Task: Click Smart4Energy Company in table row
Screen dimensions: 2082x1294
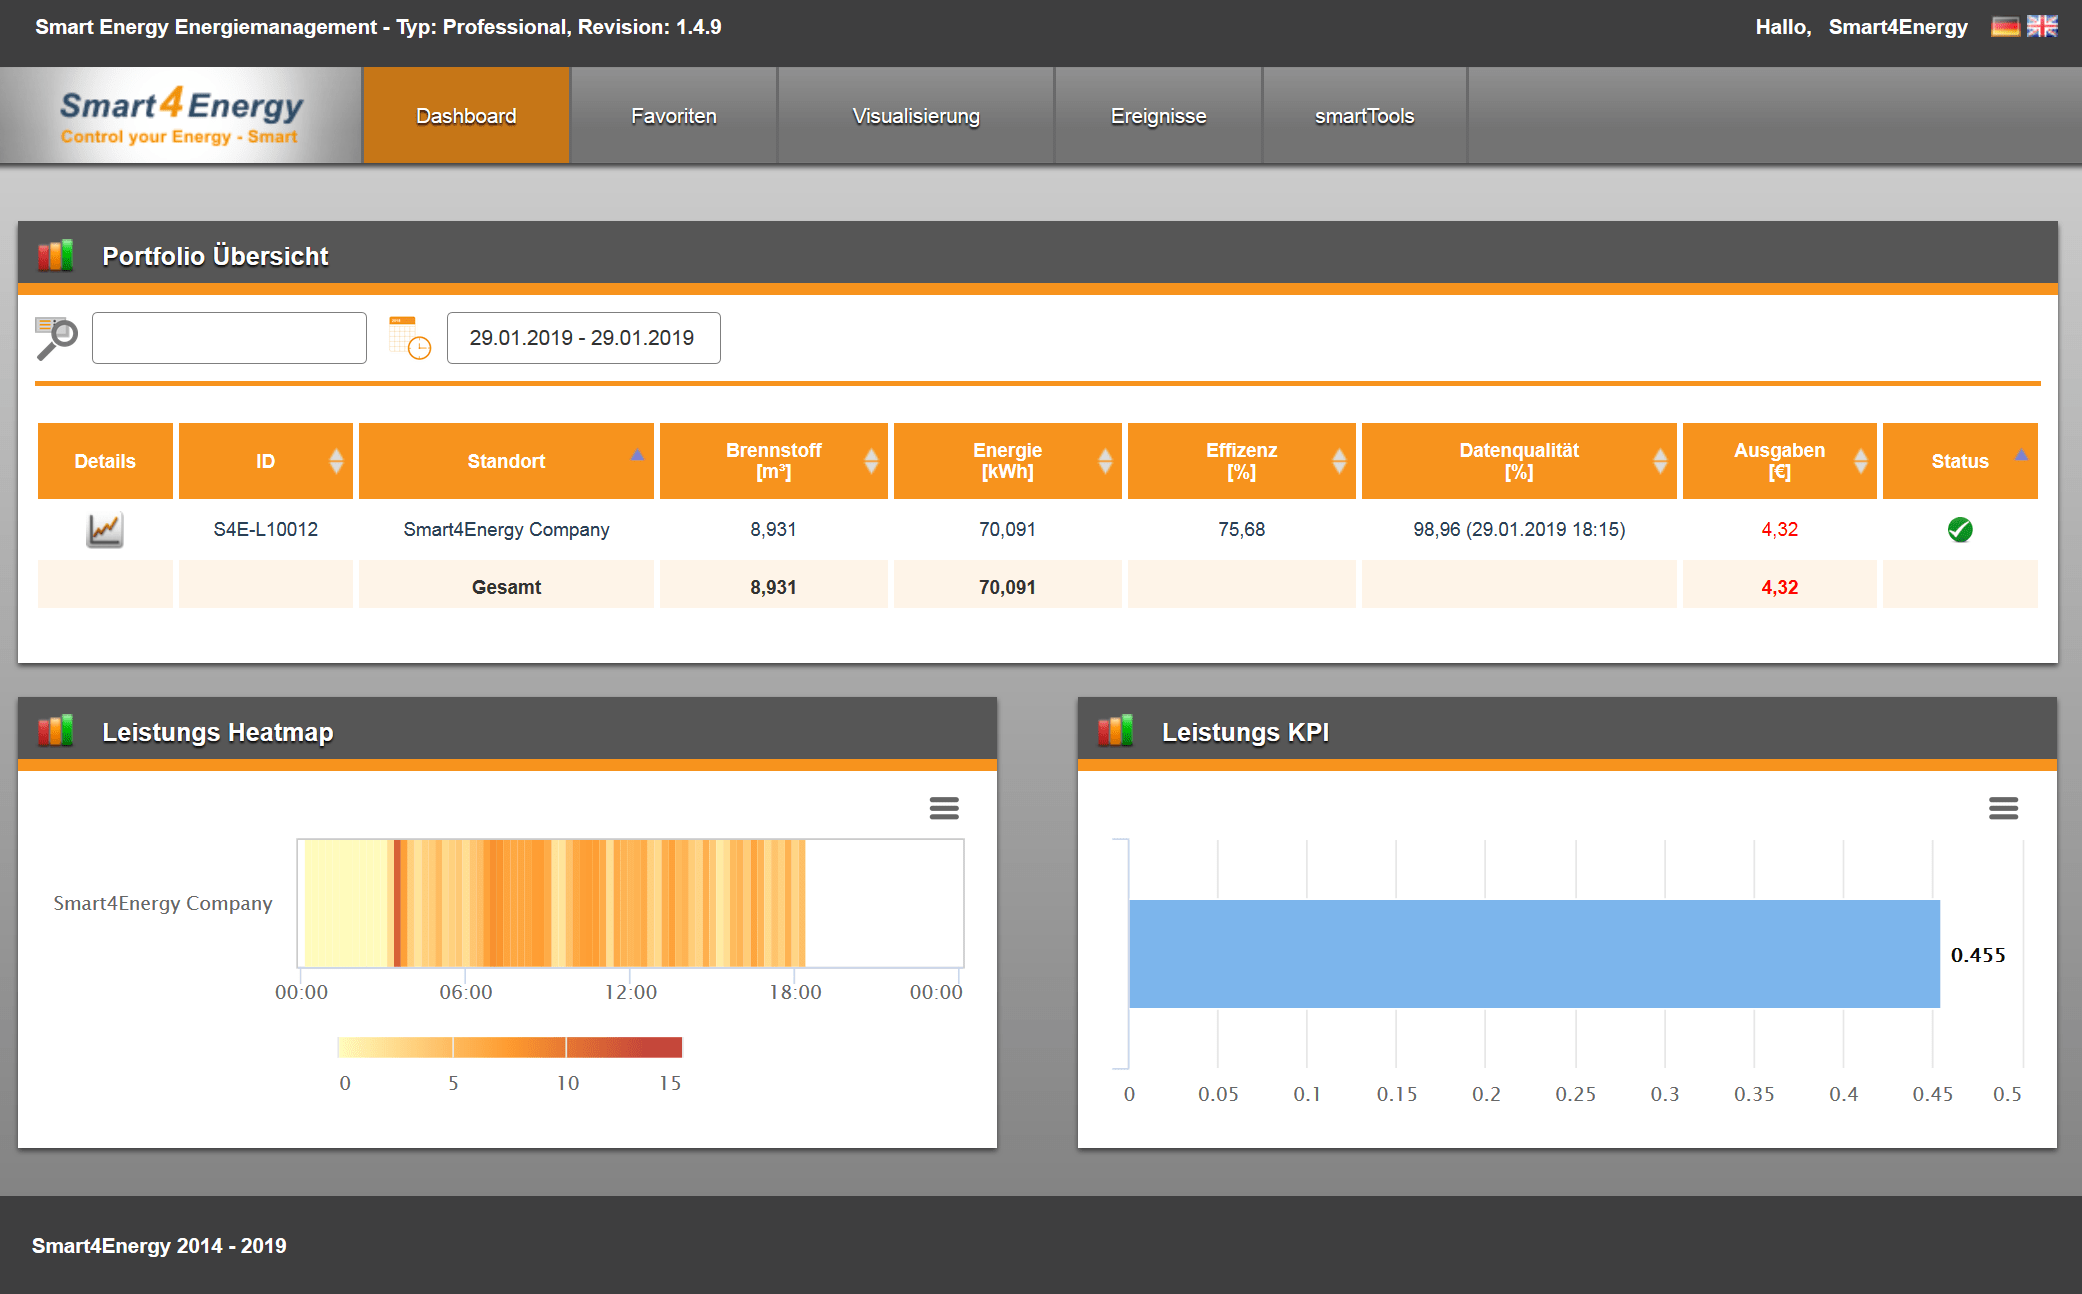Action: coord(506,529)
